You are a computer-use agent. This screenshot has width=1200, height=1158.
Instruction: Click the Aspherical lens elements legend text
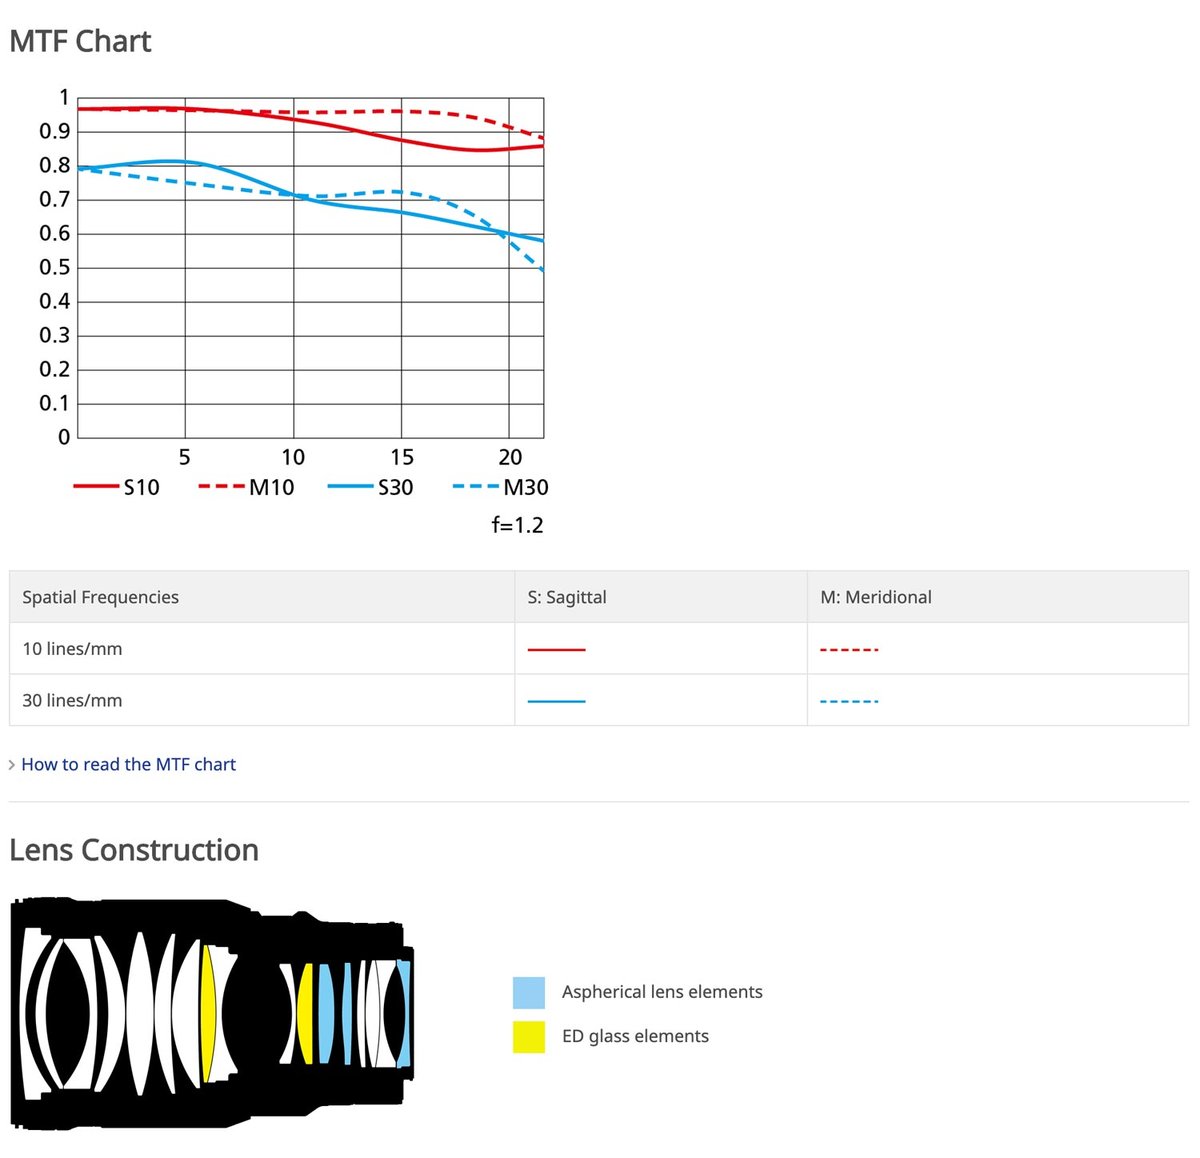(662, 992)
